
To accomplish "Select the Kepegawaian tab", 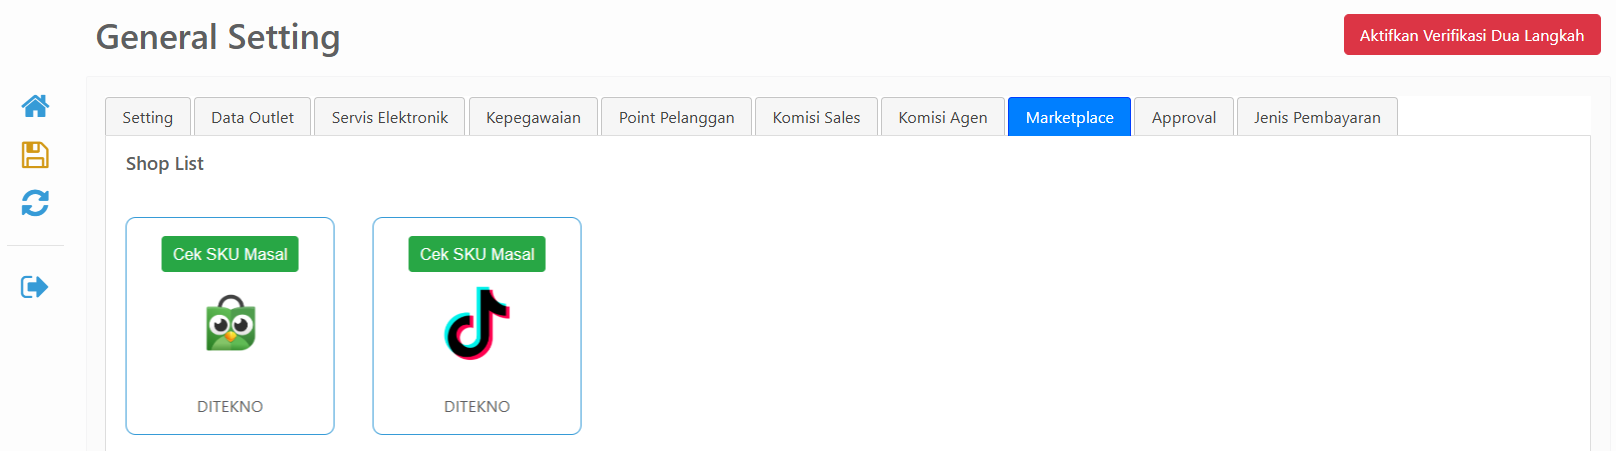I will tap(533, 117).
